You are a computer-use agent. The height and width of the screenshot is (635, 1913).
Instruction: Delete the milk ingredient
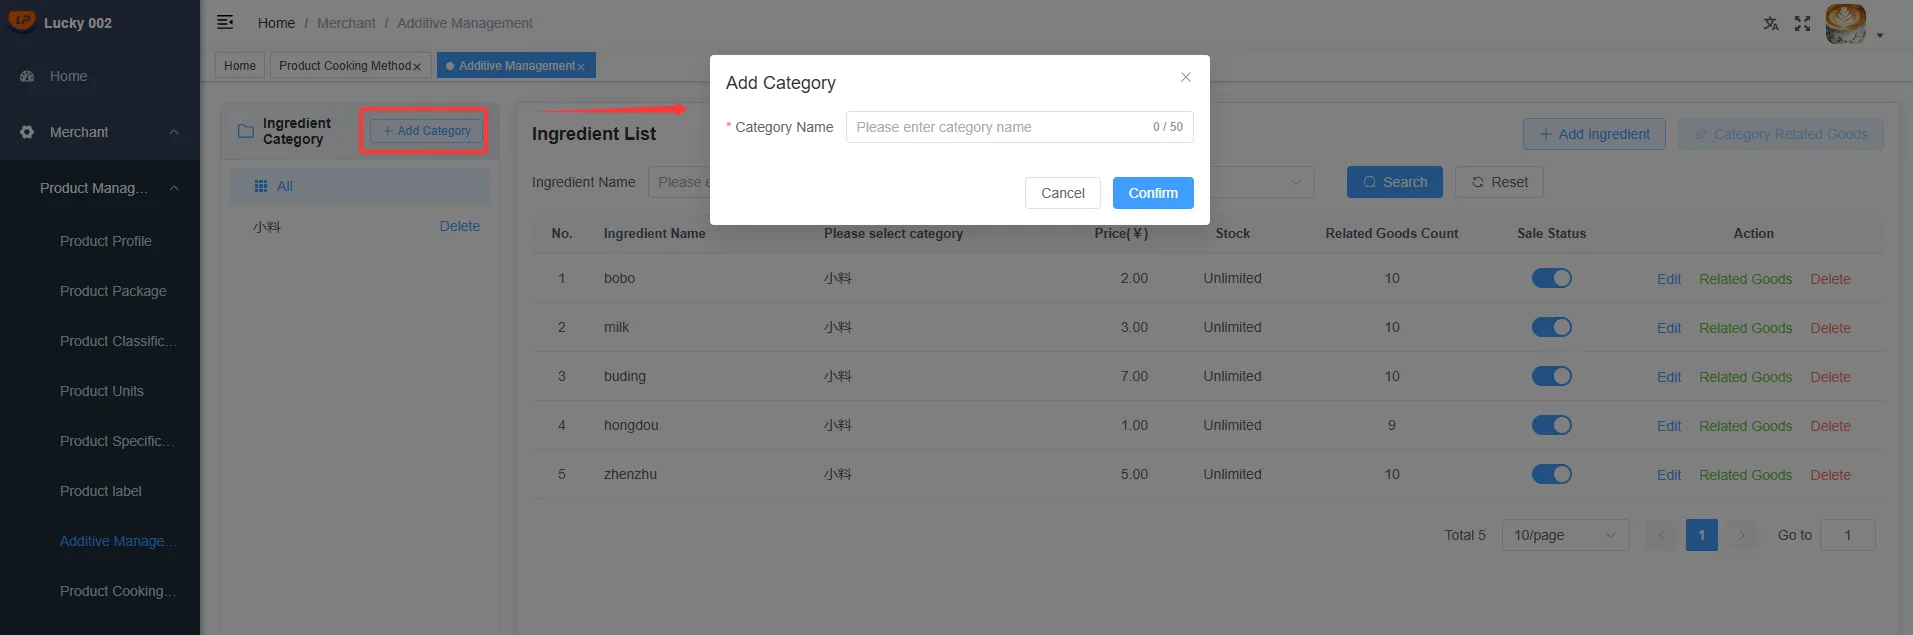point(1830,328)
